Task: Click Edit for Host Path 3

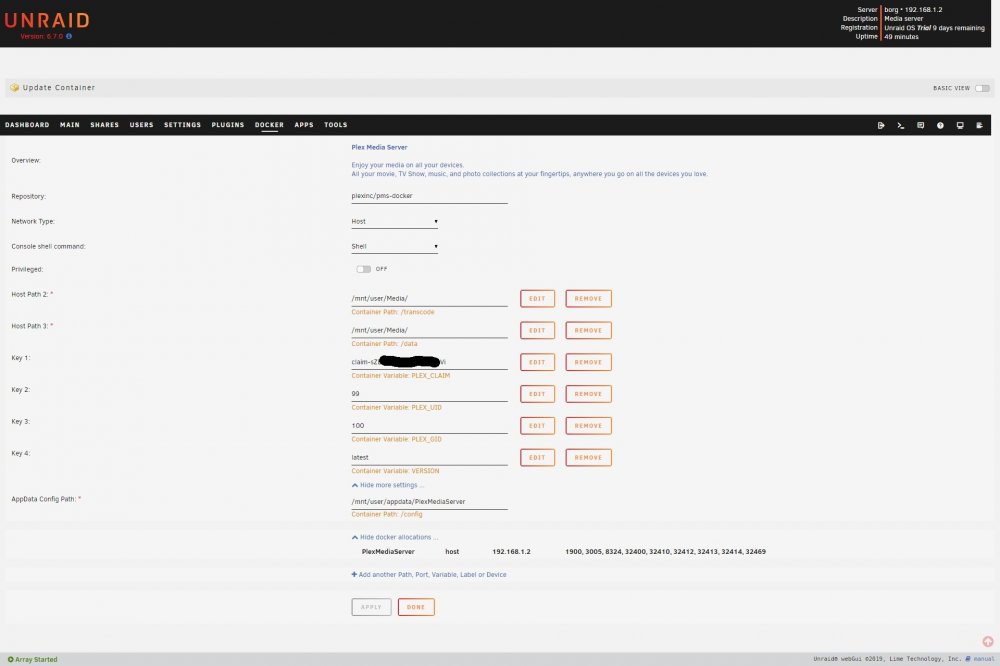Action: (537, 330)
